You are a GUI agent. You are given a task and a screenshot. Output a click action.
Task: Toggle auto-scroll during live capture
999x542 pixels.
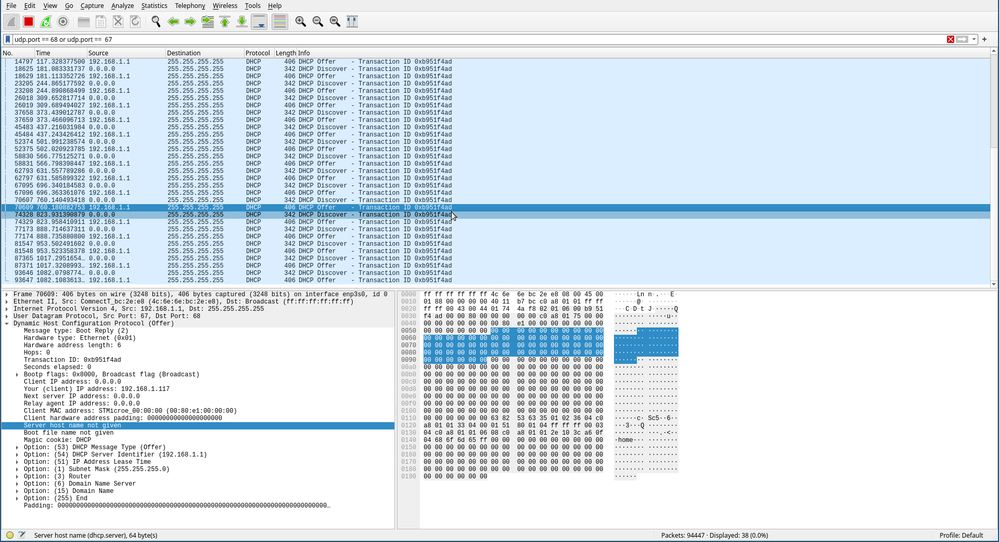click(259, 21)
